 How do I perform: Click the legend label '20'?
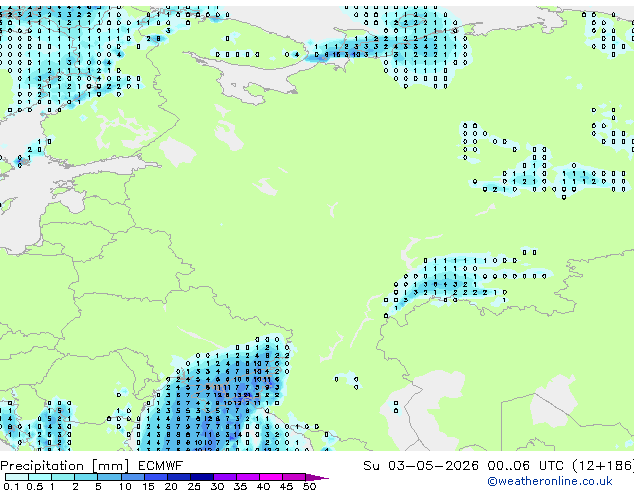click(x=171, y=486)
